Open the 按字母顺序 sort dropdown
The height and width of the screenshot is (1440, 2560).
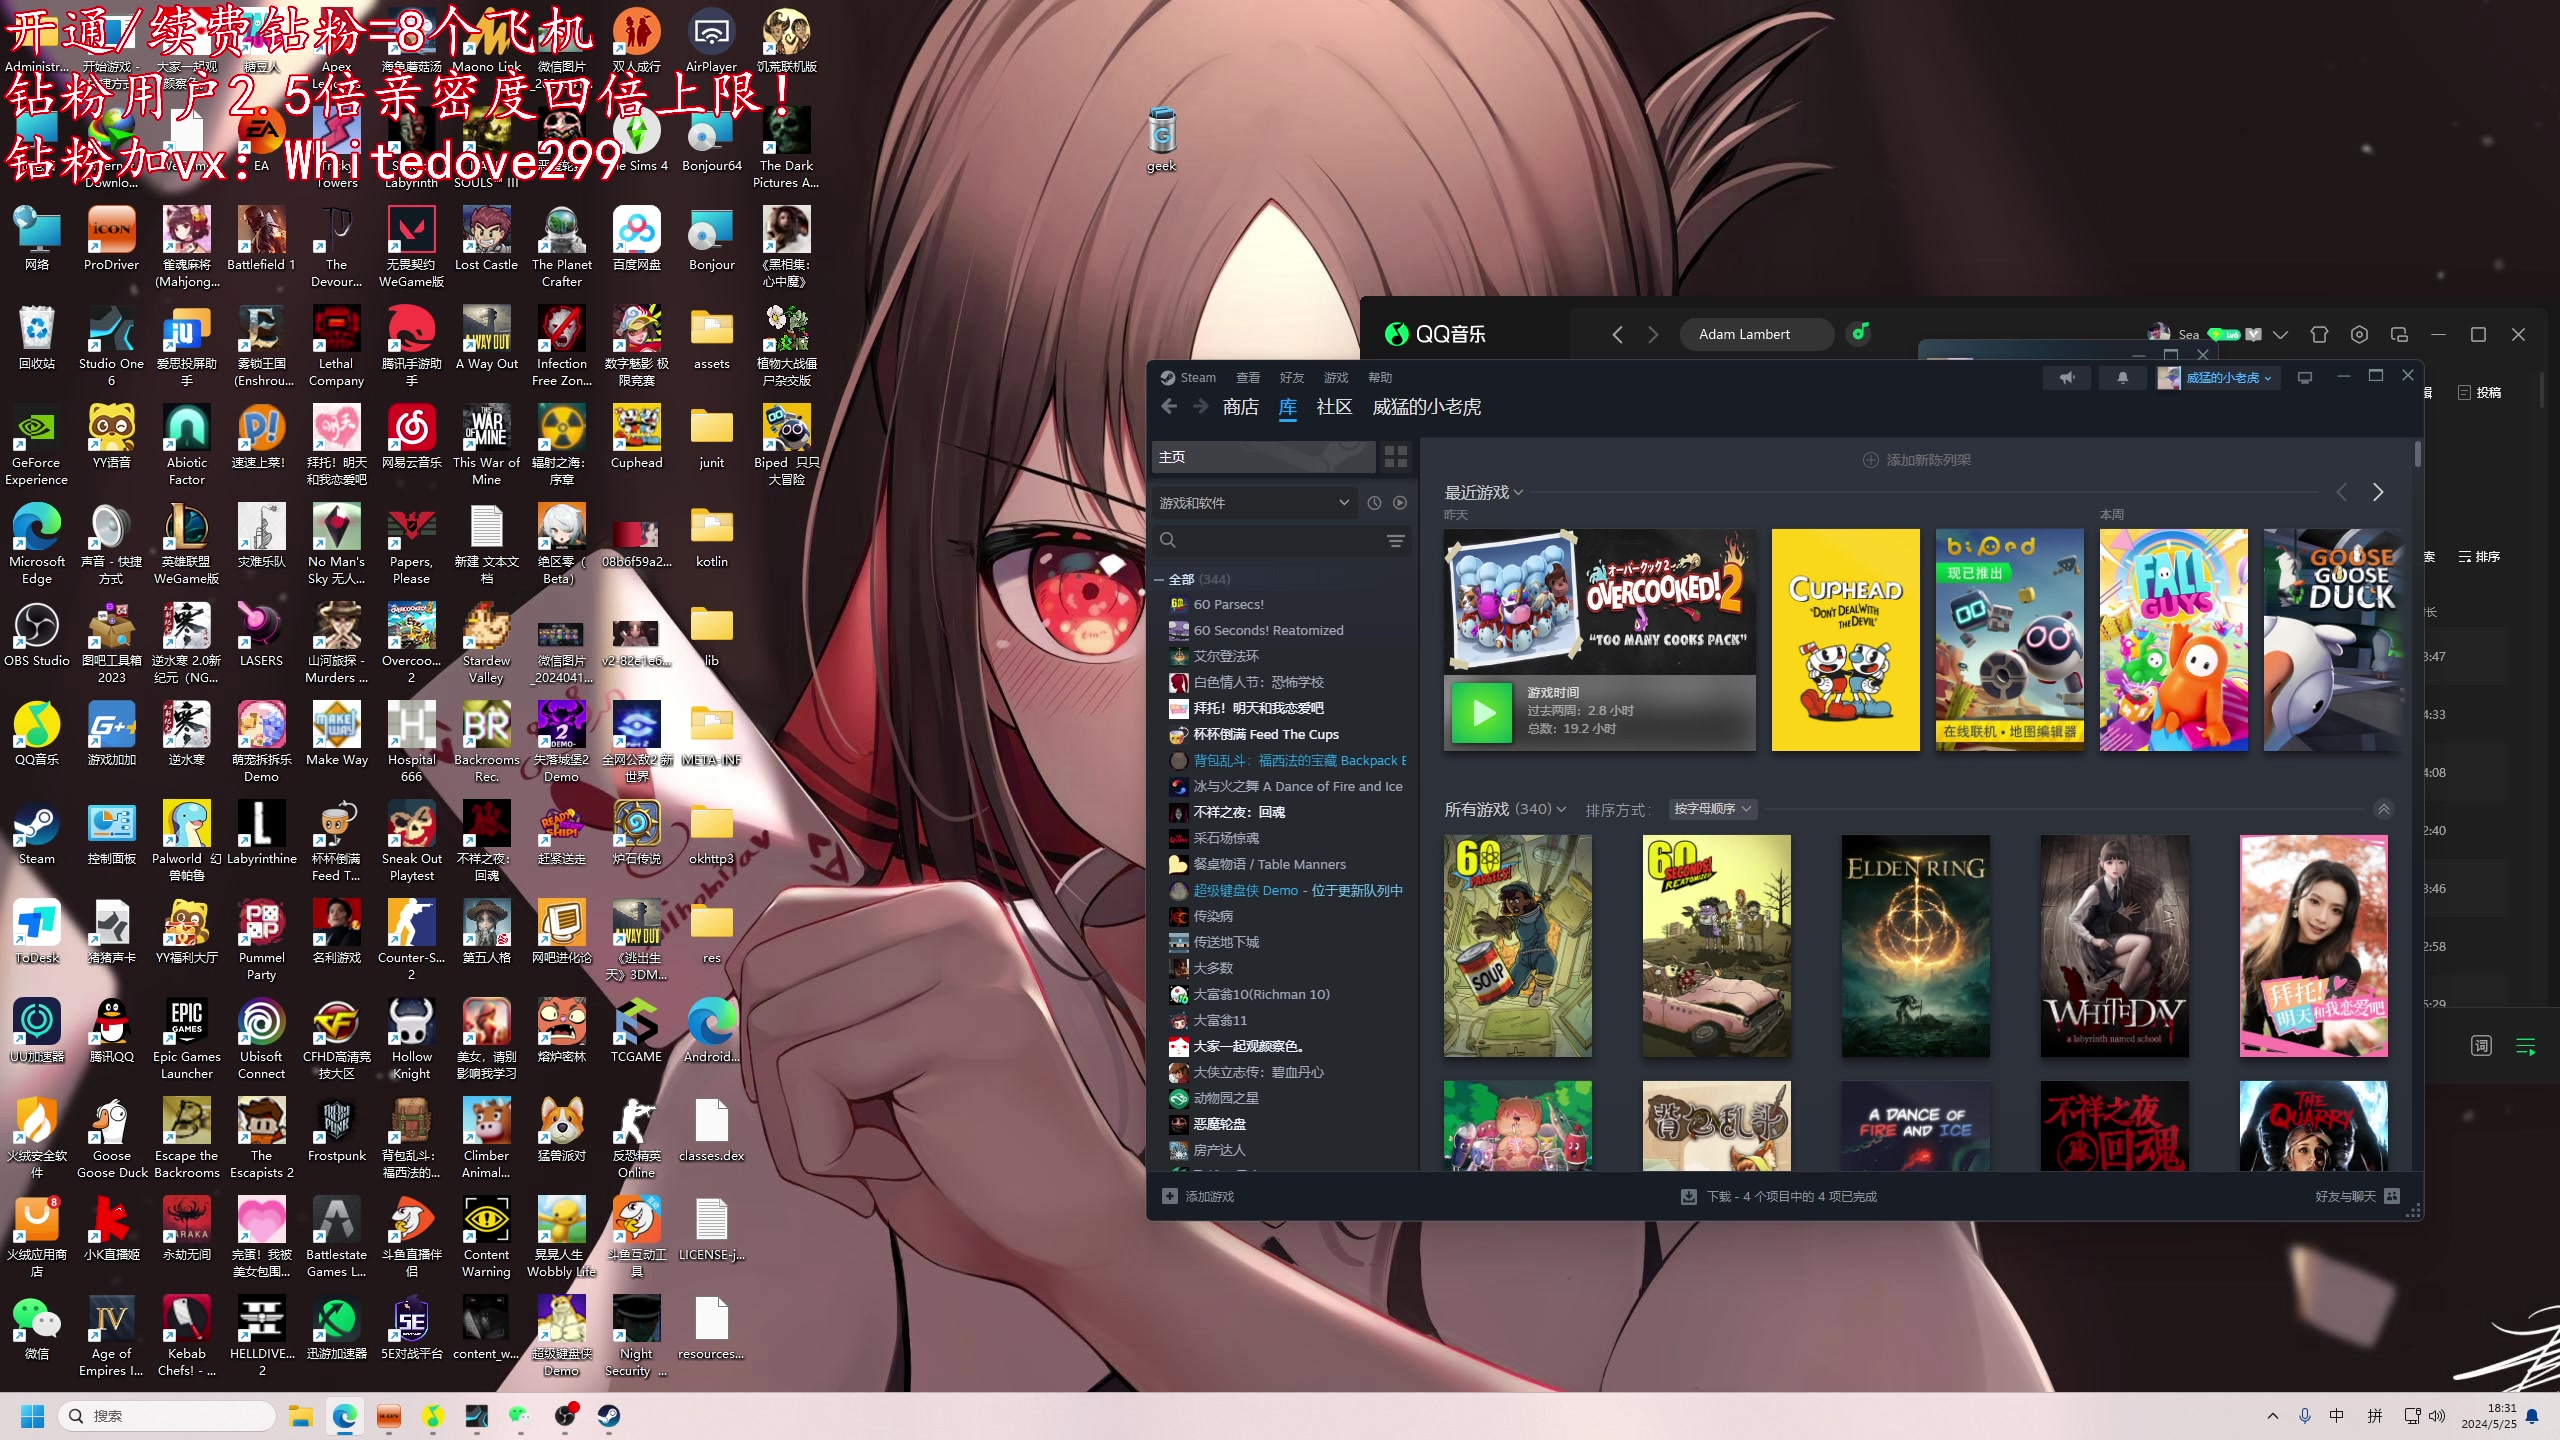1712,809
